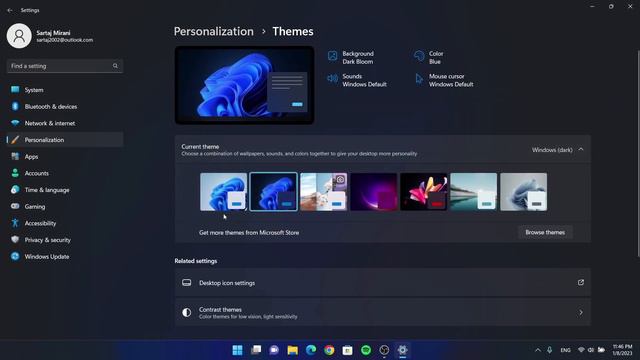Screen dimensions: 640x360
Task: Open Windows Update settings
Action: (65, 257)
